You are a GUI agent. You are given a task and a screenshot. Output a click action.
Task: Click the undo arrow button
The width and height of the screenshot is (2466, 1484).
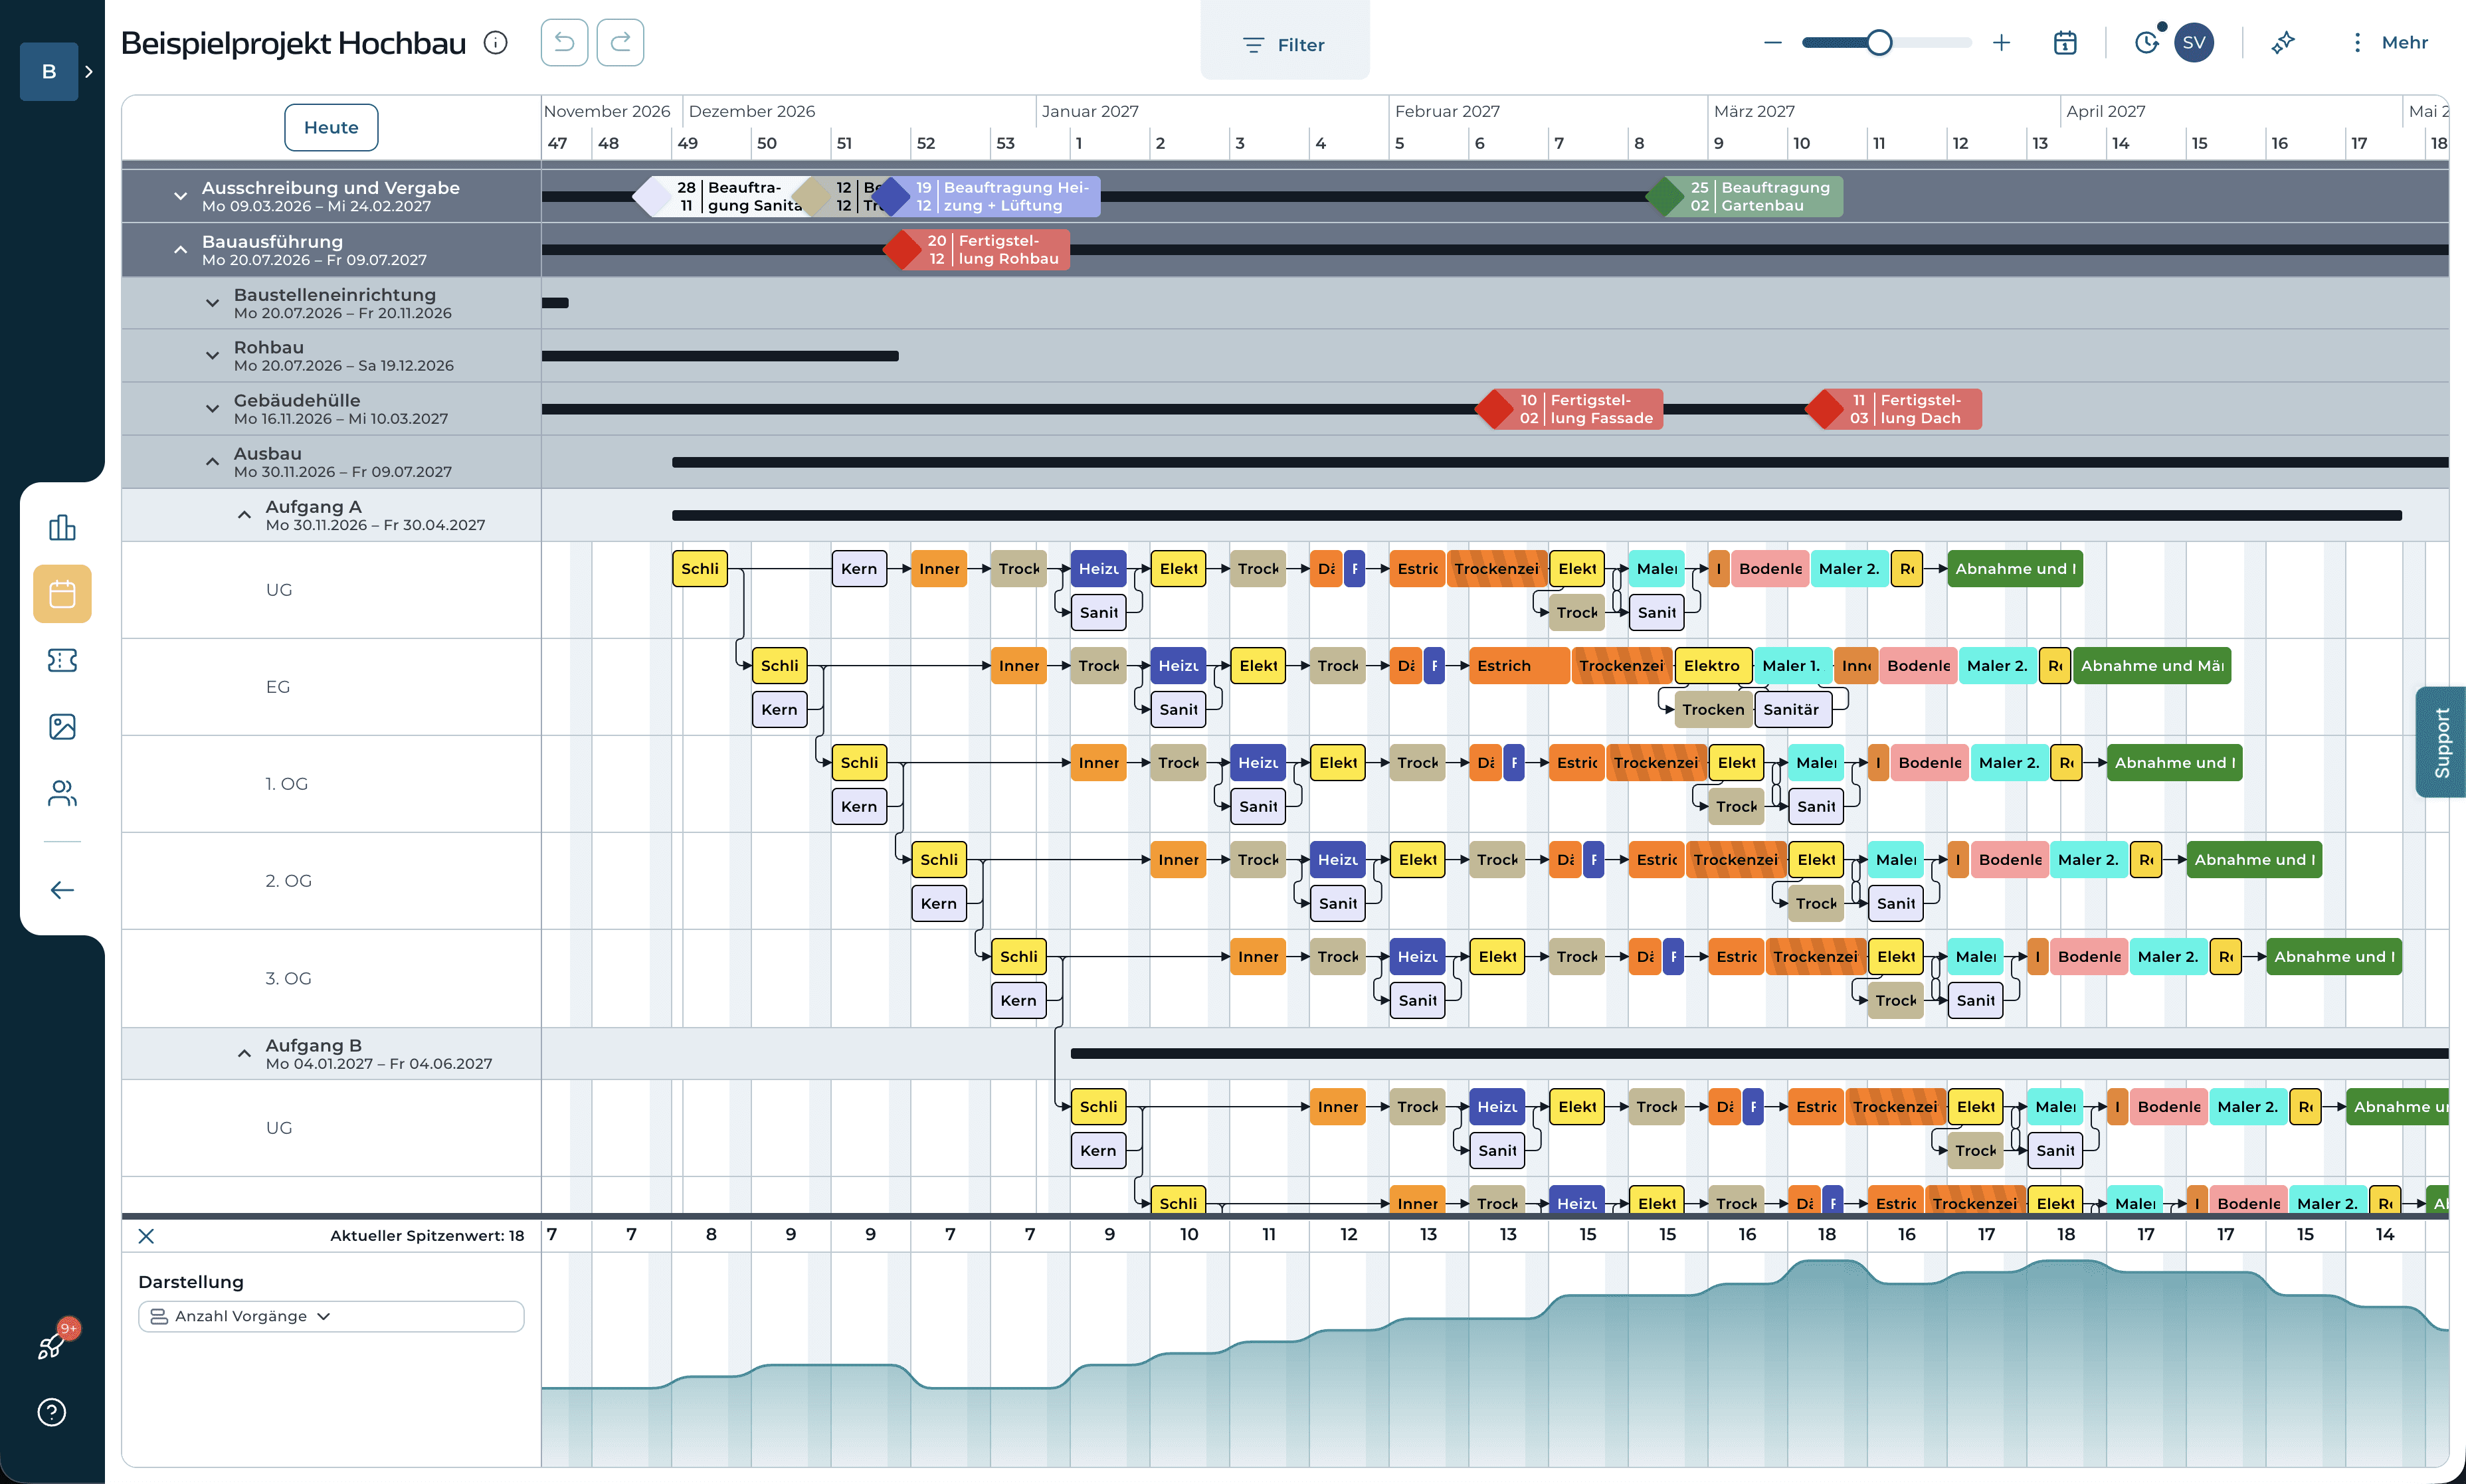(x=564, y=43)
